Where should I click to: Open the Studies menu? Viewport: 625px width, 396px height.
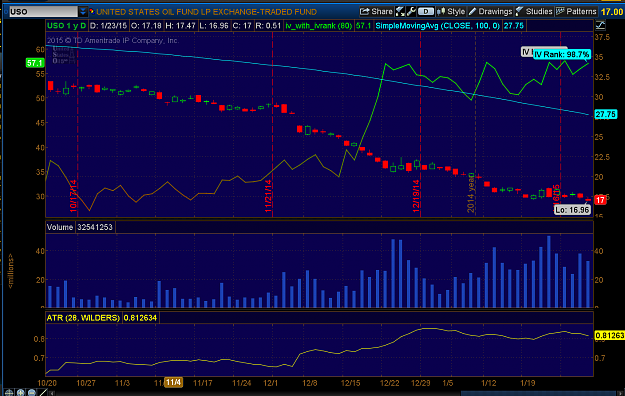click(x=534, y=12)
